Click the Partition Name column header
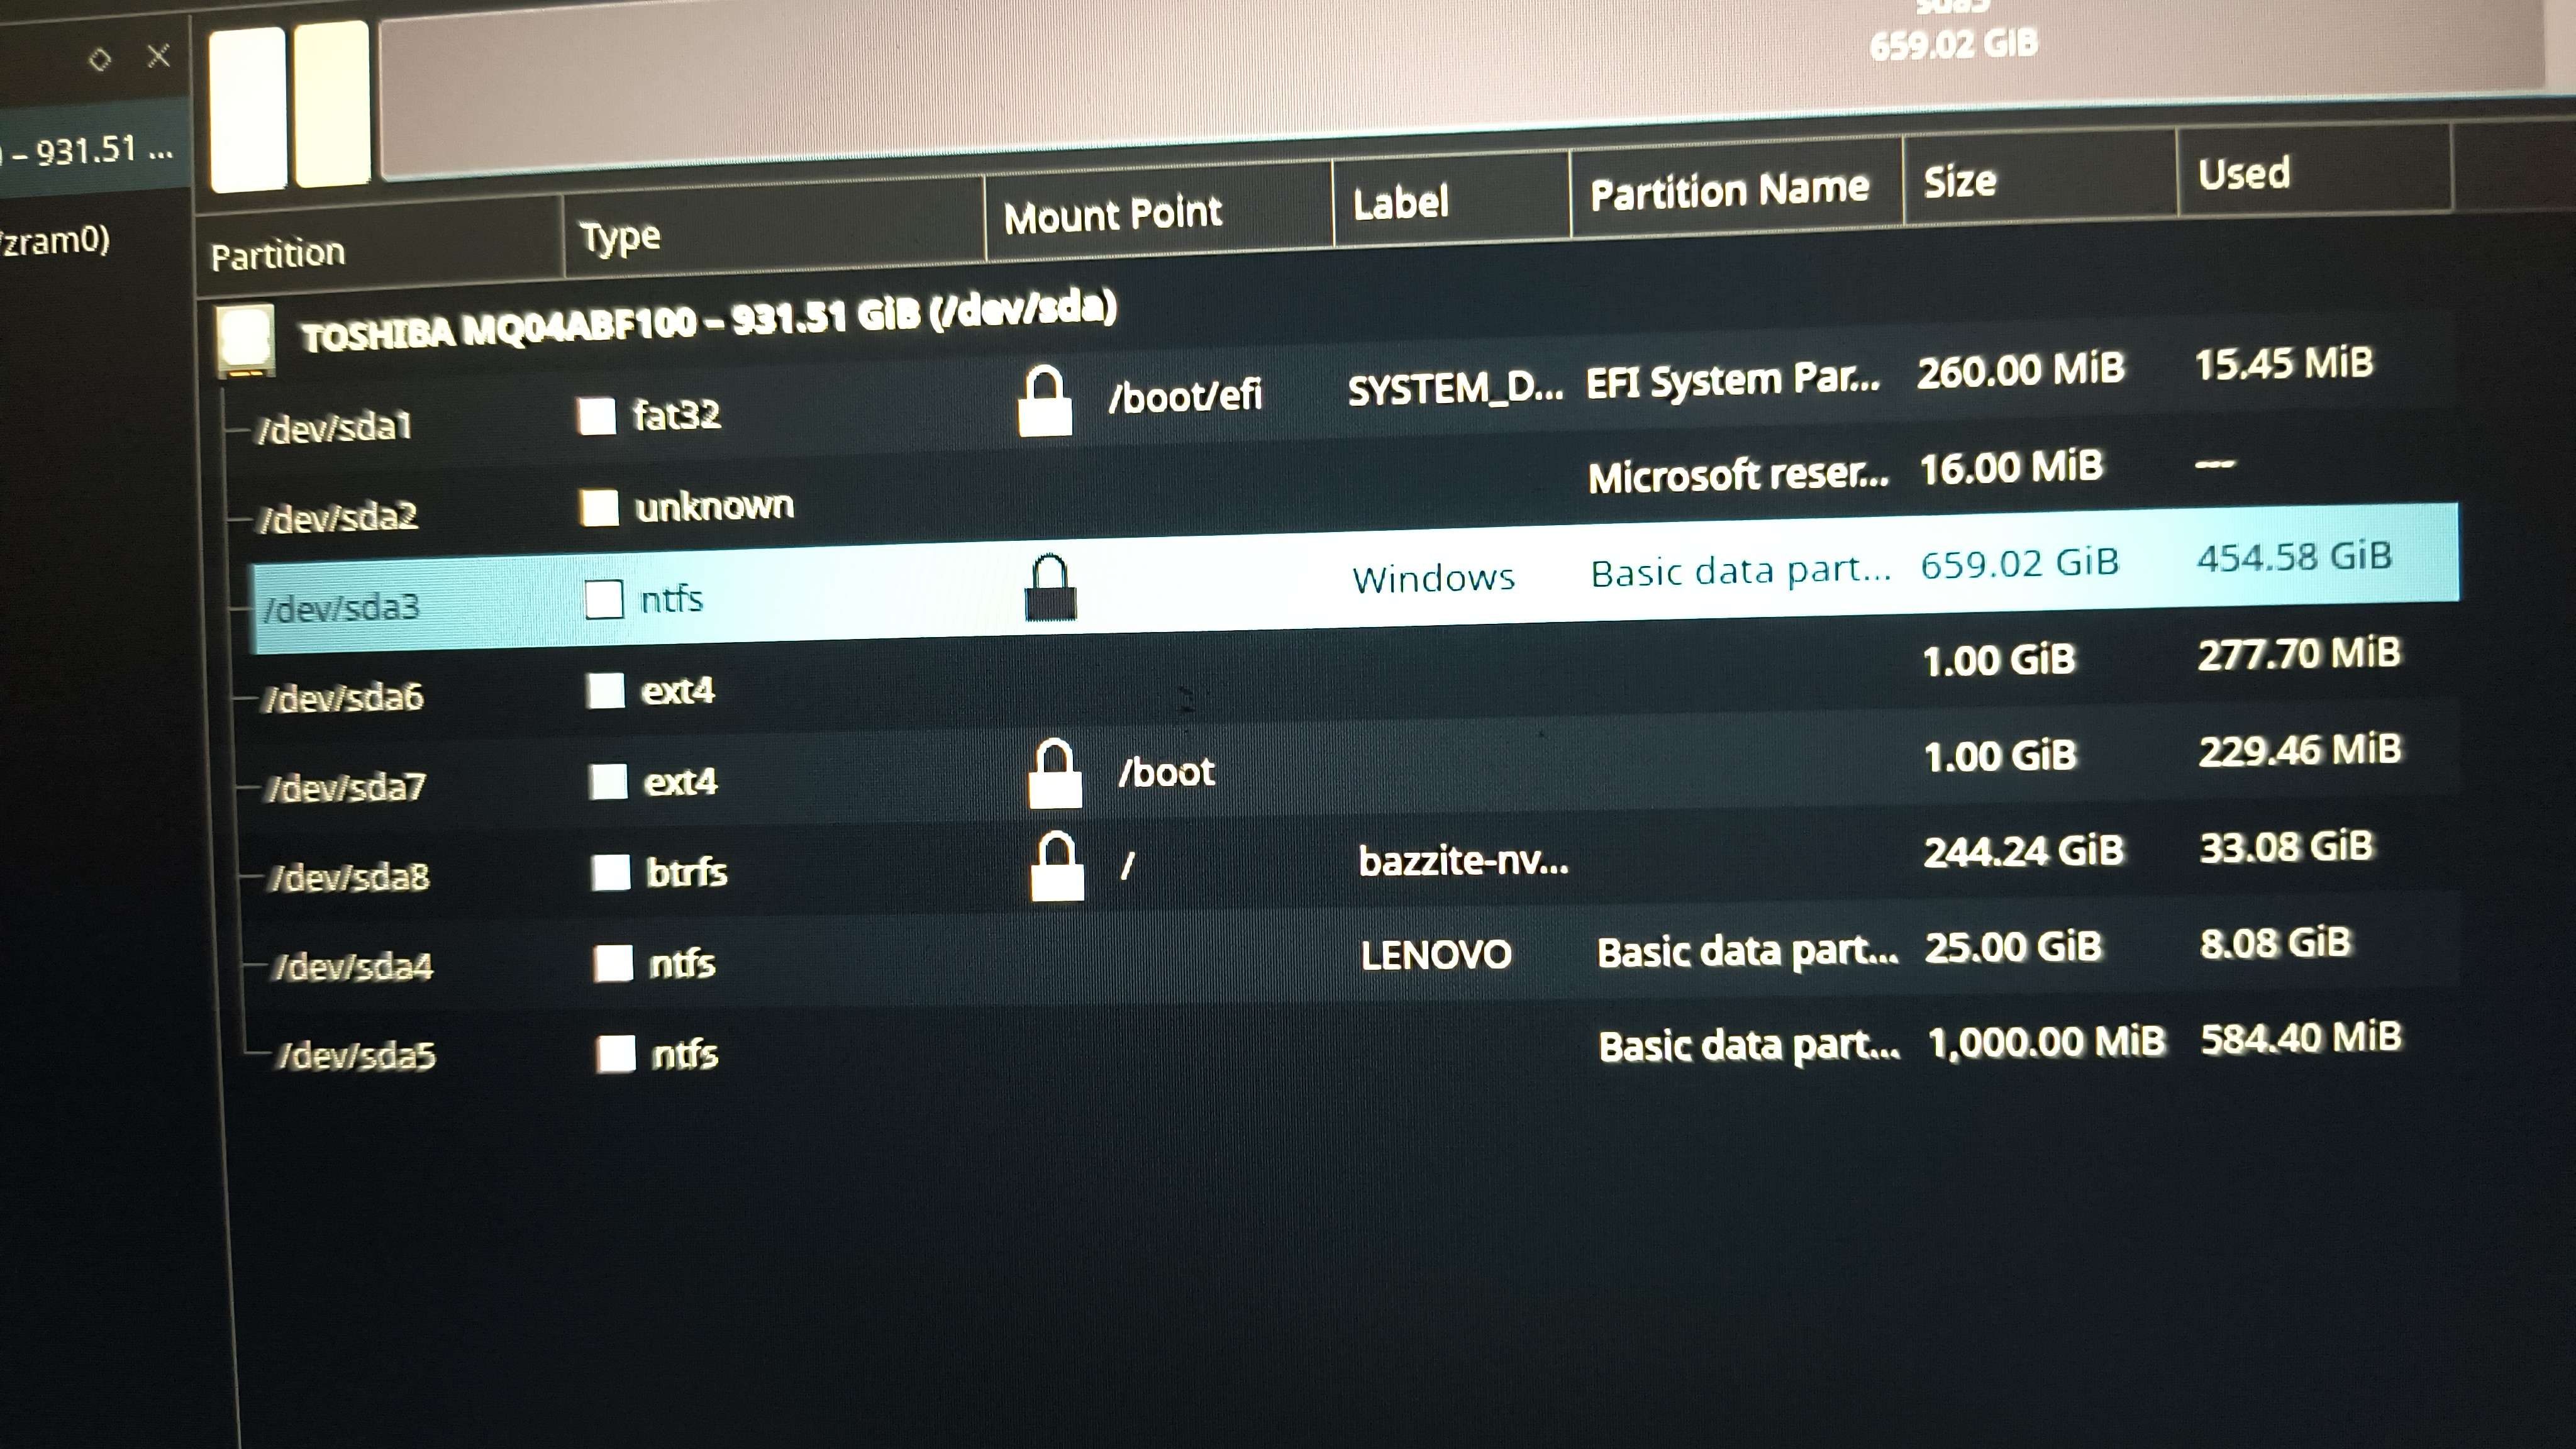2576x1449 pixels. [x=1729, y=190]
